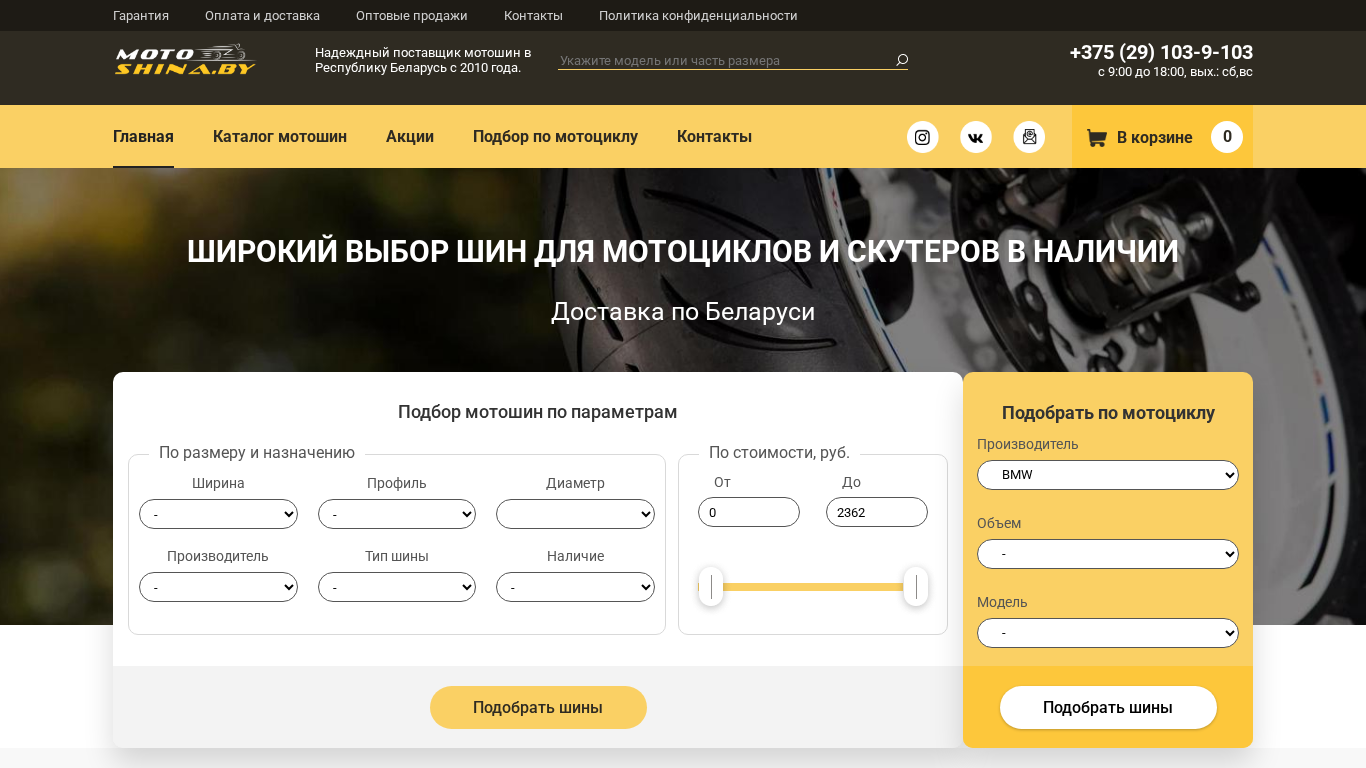Open the Акции menu item

point(410,137)
